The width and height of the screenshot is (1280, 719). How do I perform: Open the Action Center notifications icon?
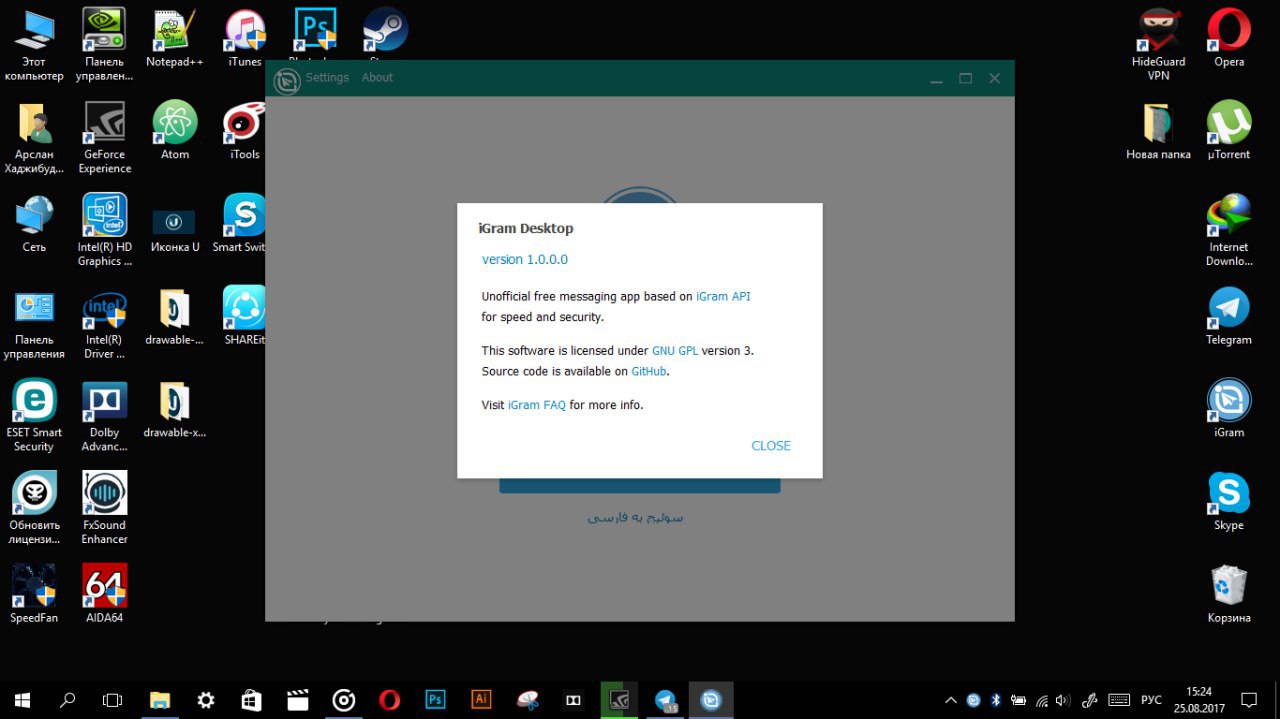pos(1249,700)
